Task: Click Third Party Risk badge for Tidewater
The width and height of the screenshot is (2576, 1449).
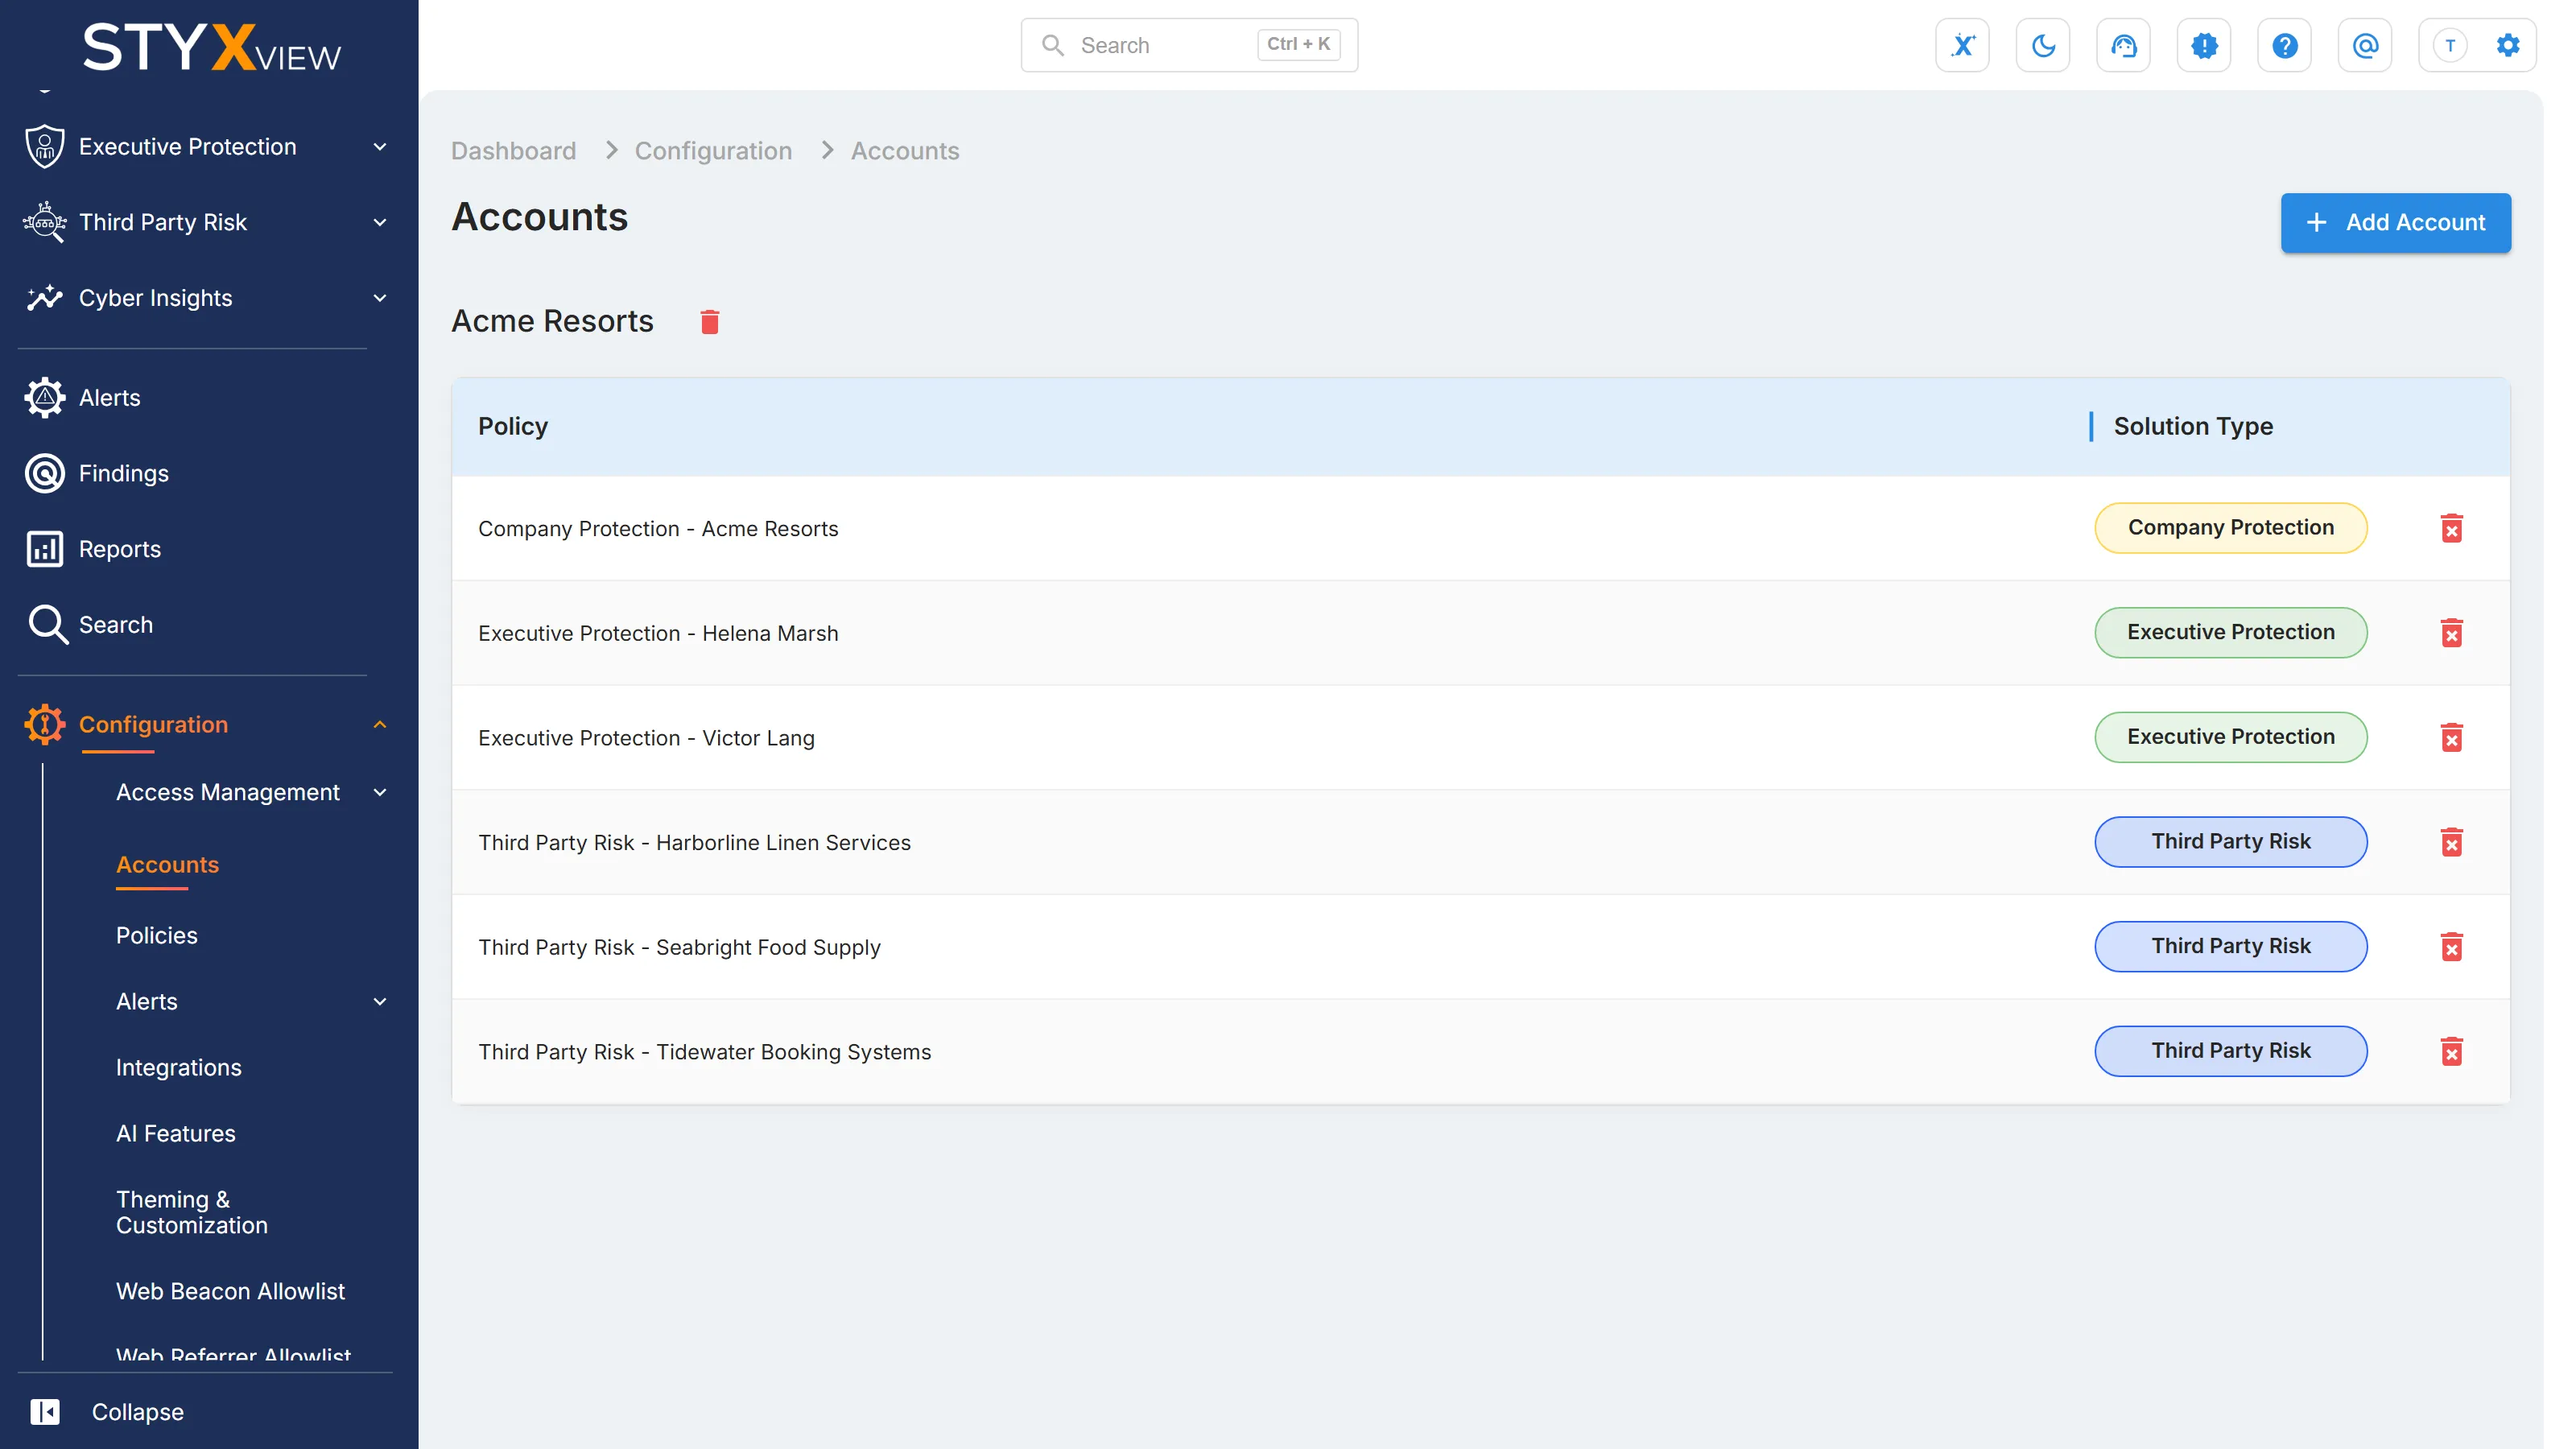Action: click(2230, 1050)
